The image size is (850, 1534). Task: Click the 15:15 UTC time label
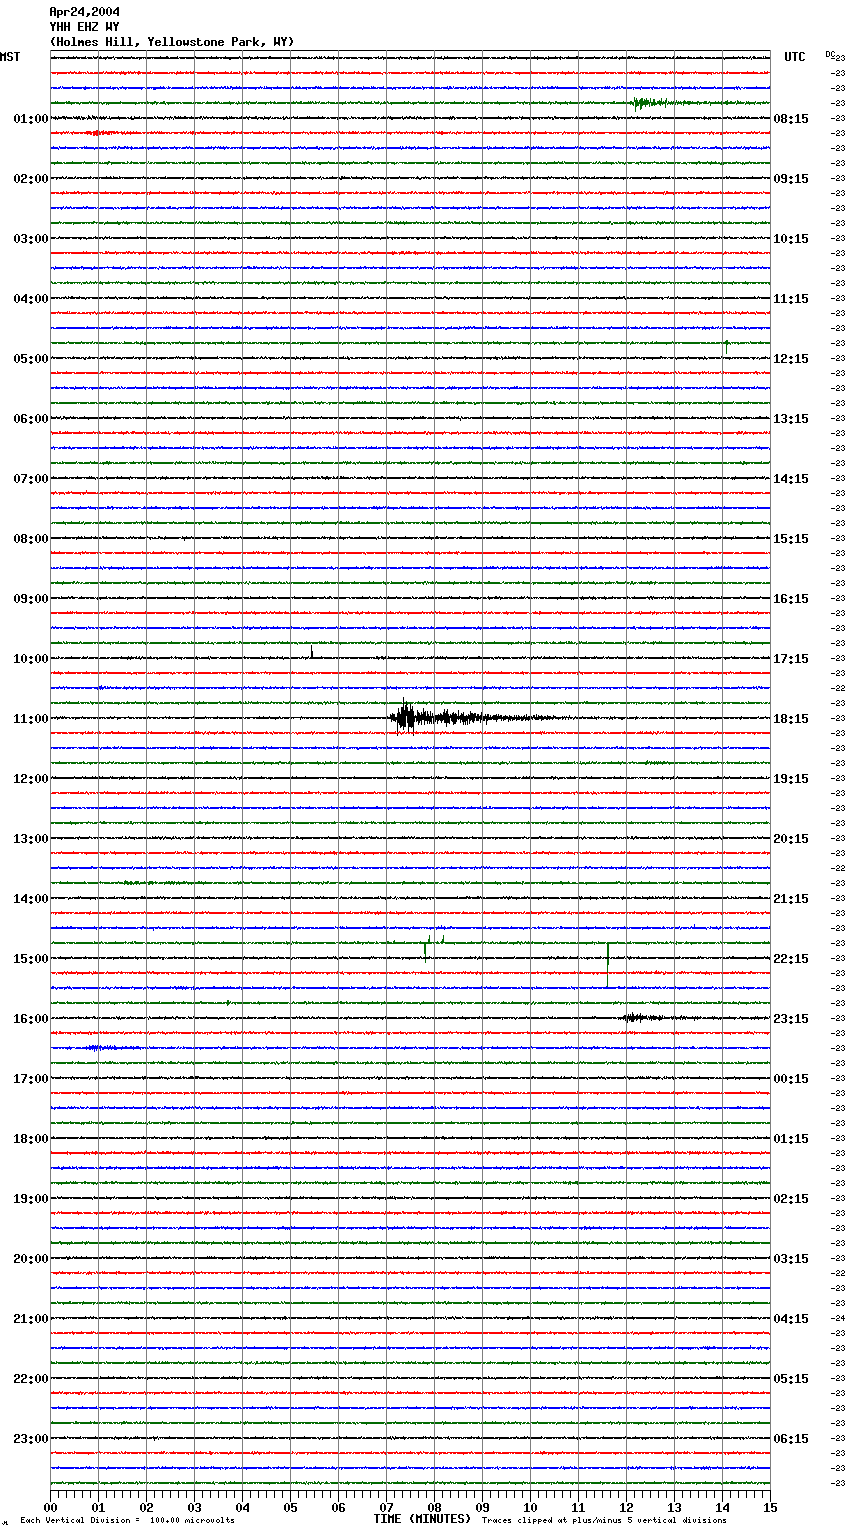click(791, 539)
